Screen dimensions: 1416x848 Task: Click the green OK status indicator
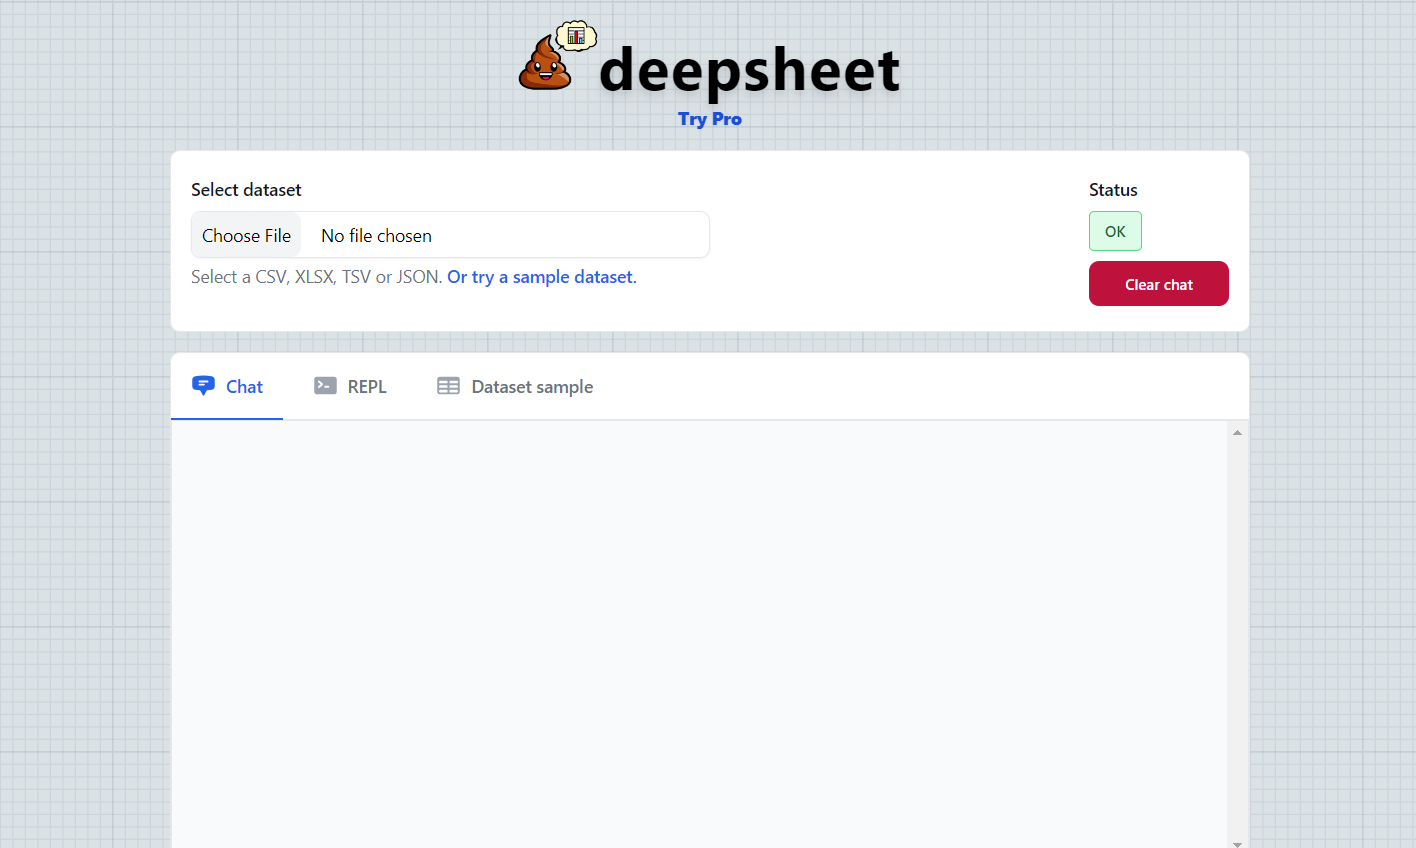click(x=1115, y=231)
